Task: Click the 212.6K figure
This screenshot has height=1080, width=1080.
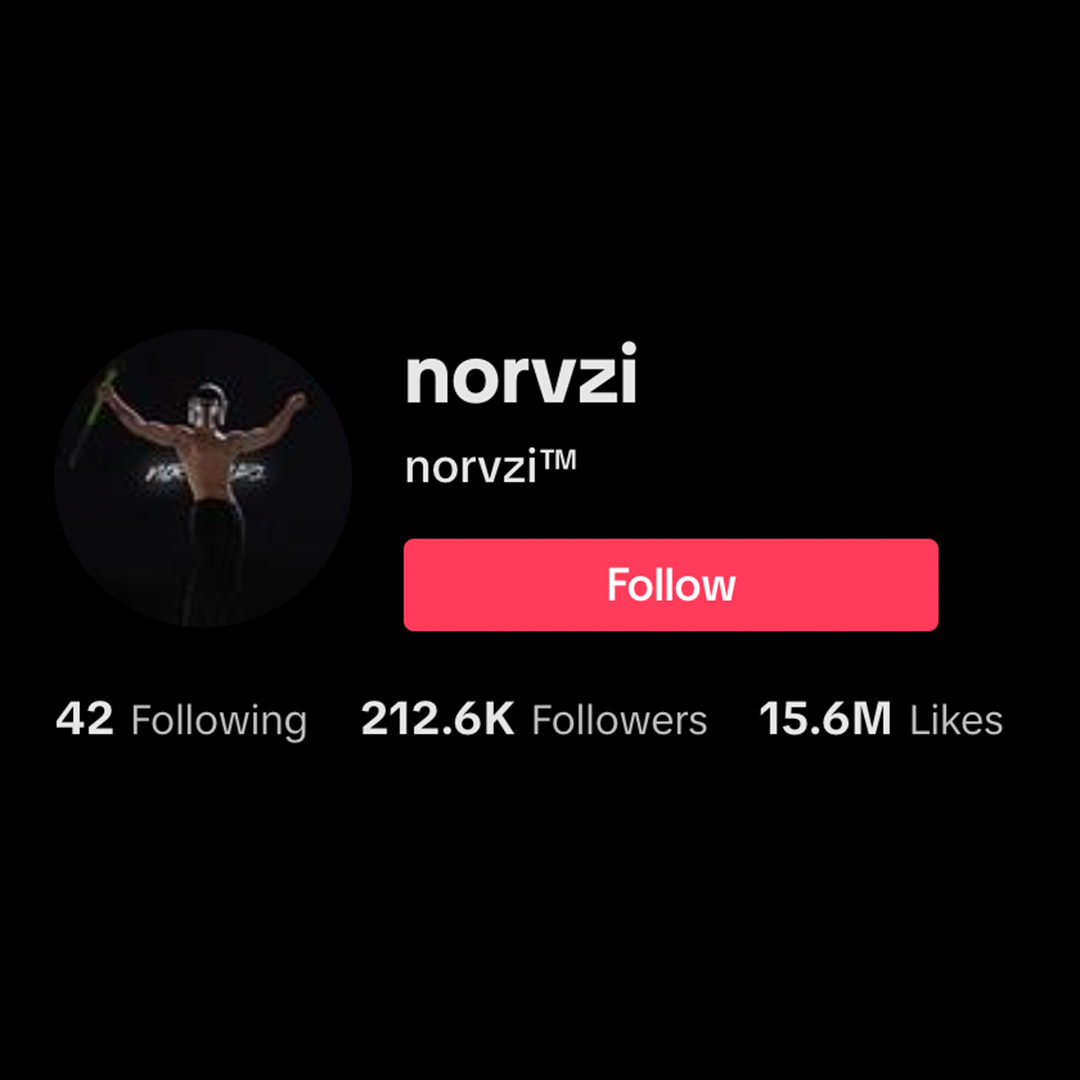Action: (x=437, y=719)
